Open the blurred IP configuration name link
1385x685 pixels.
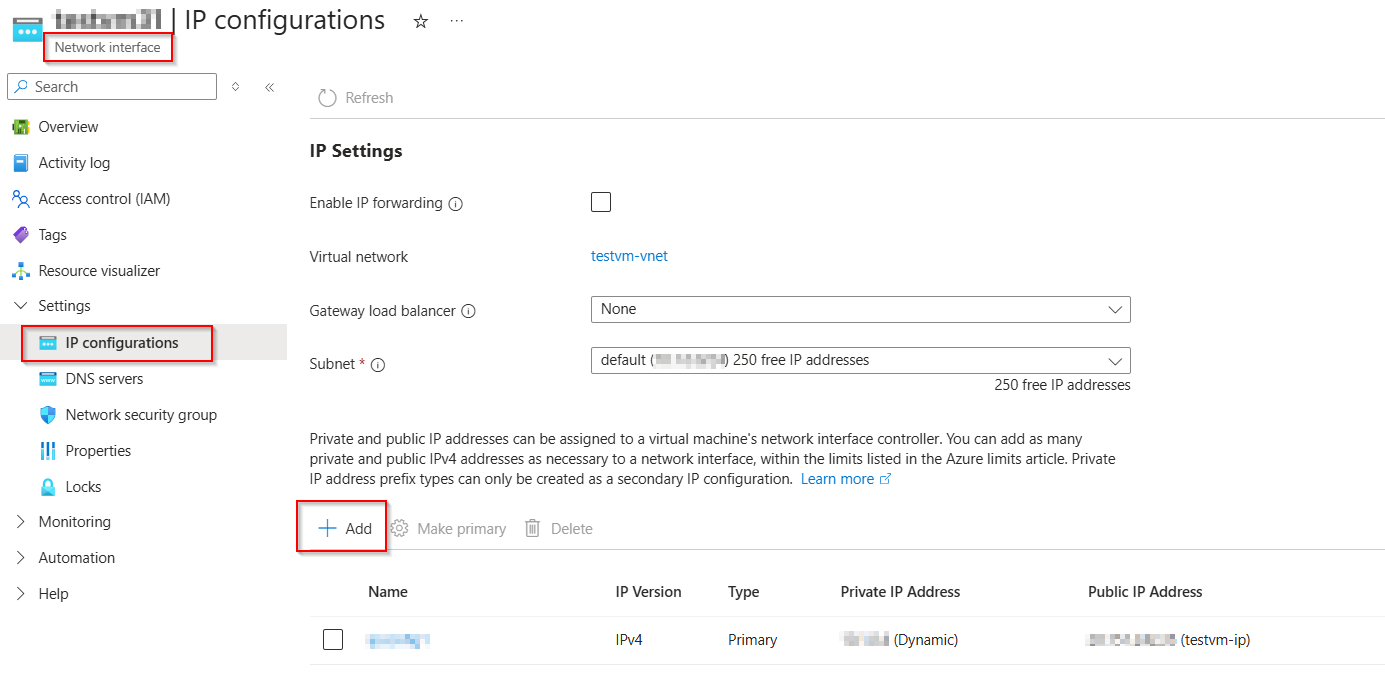(398, 639)
